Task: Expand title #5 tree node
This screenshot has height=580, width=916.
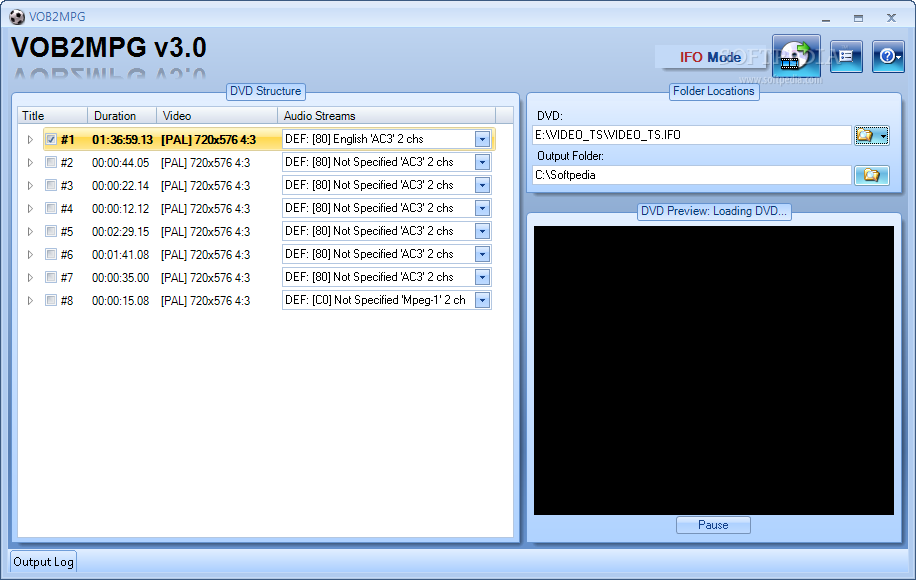Action: (x=30, y=231)
